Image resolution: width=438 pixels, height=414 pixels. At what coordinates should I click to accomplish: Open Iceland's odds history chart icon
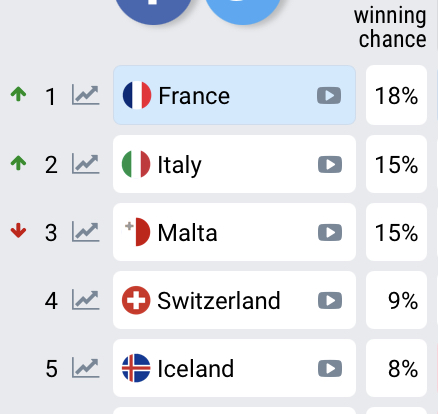coord(86,368)
